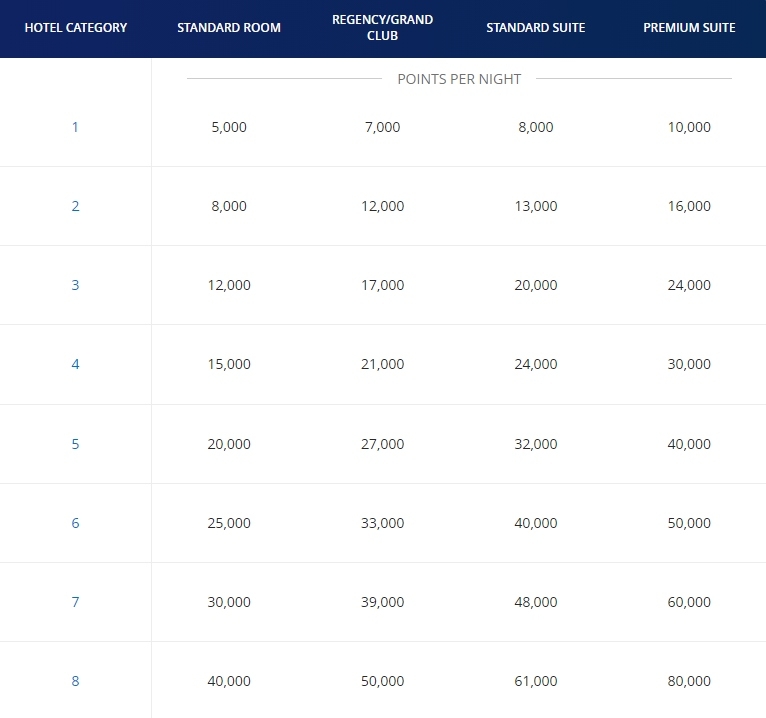Select category 2 Regency/Grand Club value 12,000
766x718 pixels.
383,206
